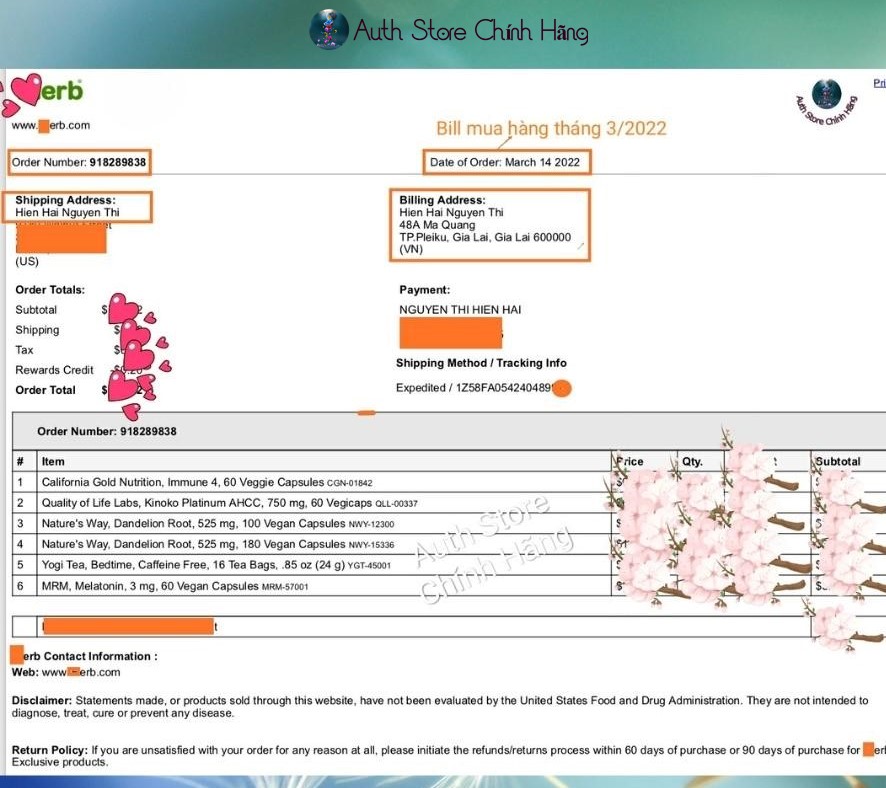Image resolution: width=886 pixels, height=788 pixels.
Task: Click the Tax label in Order Totals
Action: (24, 350)
